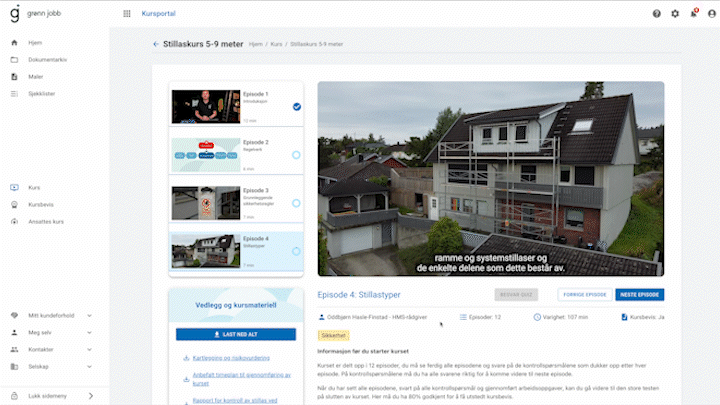Viewport: 720px width, 405px height.
Task: Click Hjem in the breadcrumb
Action: (x=256, y=44)
